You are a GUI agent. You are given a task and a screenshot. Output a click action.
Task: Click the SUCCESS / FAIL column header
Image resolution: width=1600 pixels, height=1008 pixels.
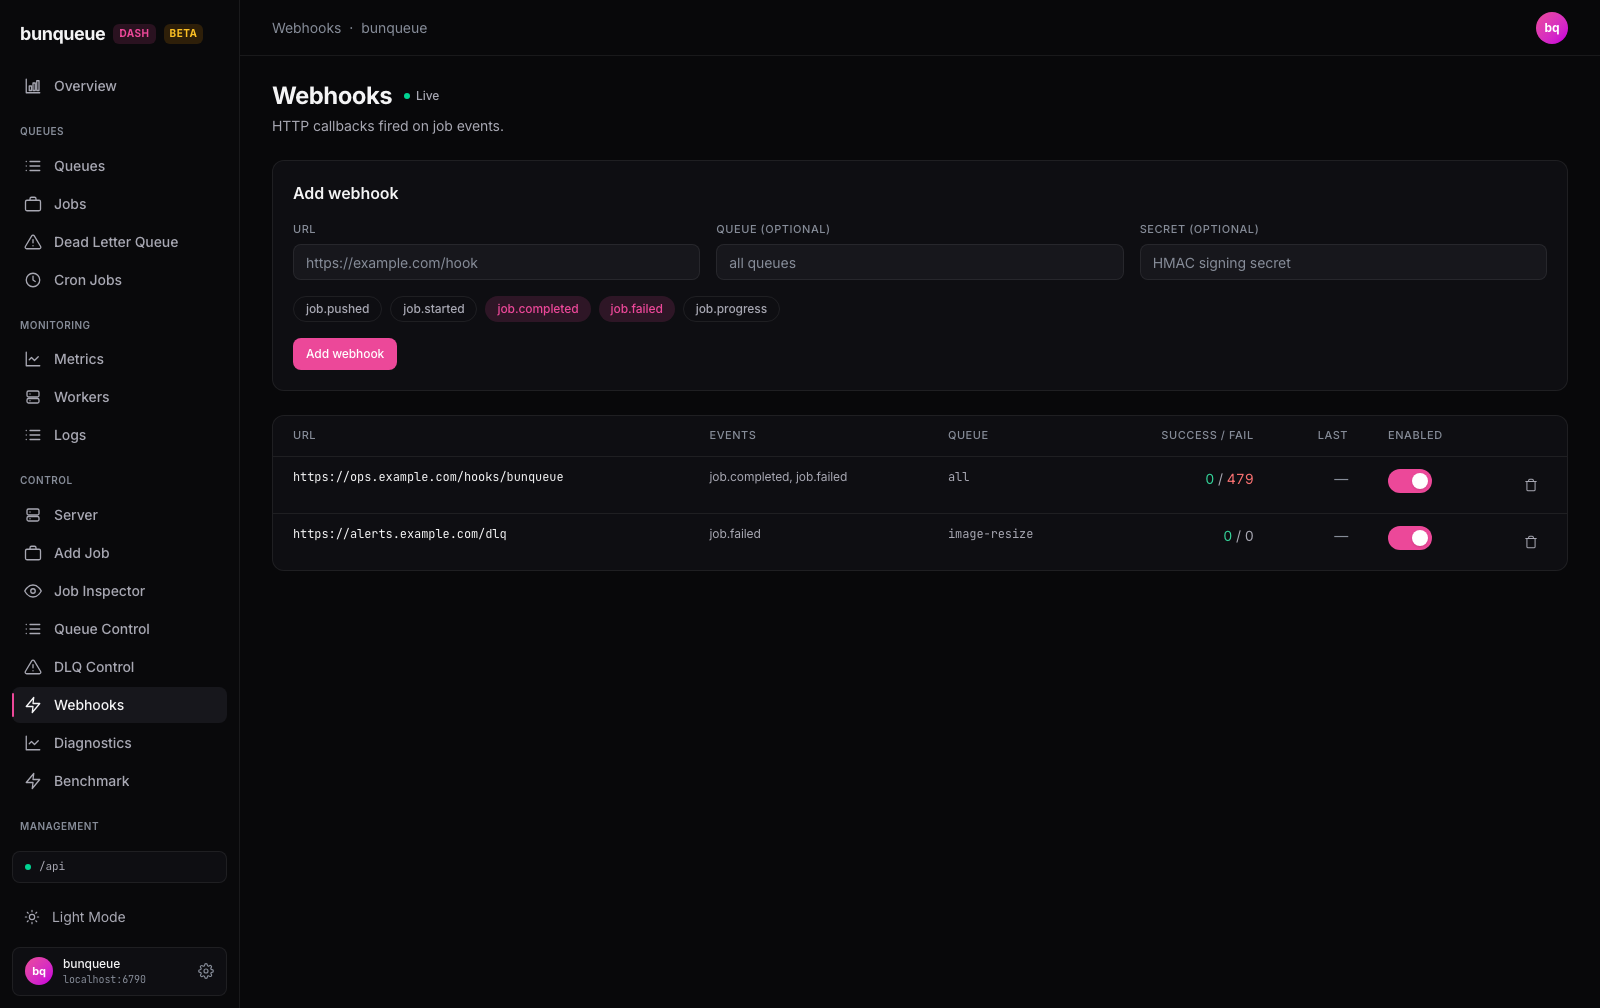click(1207, 435)
